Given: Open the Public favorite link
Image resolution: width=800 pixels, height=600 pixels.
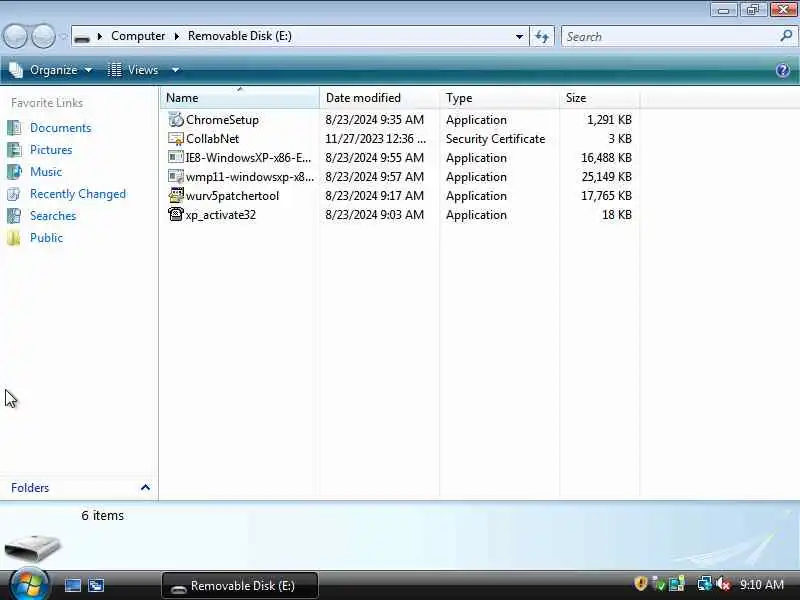Looking at the screenshot, I should point(46,238).
